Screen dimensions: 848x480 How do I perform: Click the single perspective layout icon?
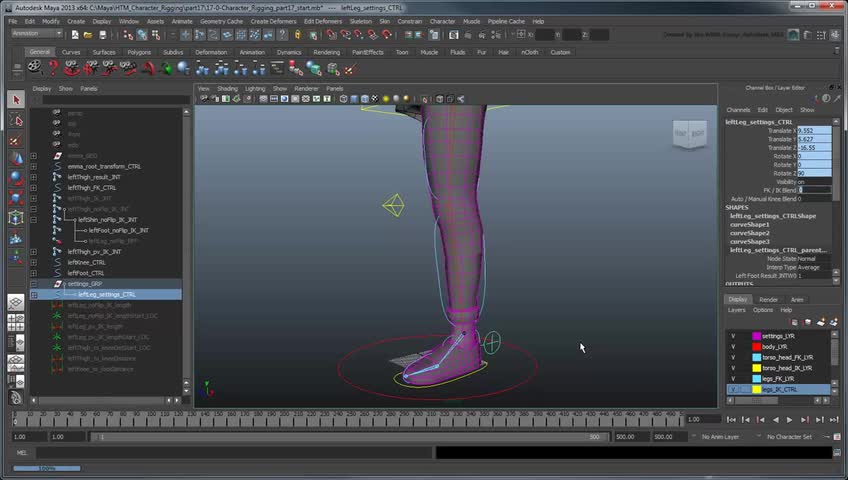click(x=16, y=302)
